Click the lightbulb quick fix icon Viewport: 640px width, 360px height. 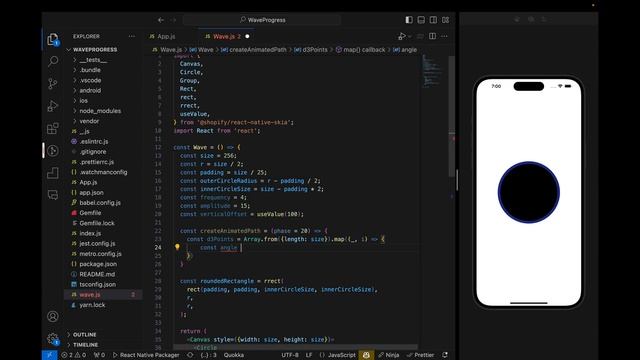click(177, 247)
